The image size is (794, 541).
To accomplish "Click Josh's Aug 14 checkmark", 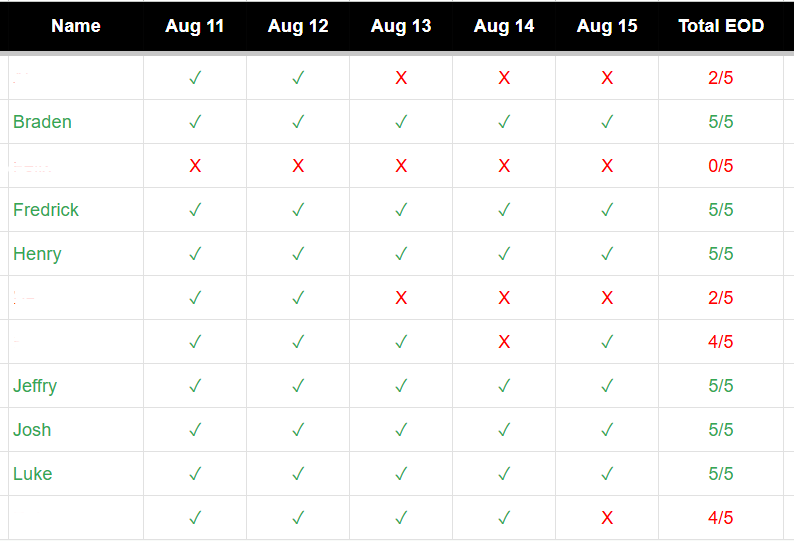I will pyautogui.click(x=504, y=430).
